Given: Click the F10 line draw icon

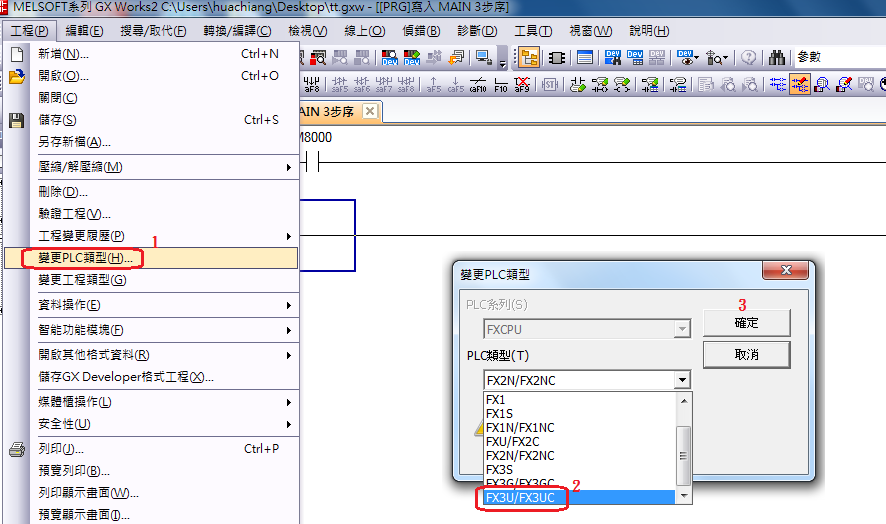Looking at the screenshot, I should pos(501,85).
